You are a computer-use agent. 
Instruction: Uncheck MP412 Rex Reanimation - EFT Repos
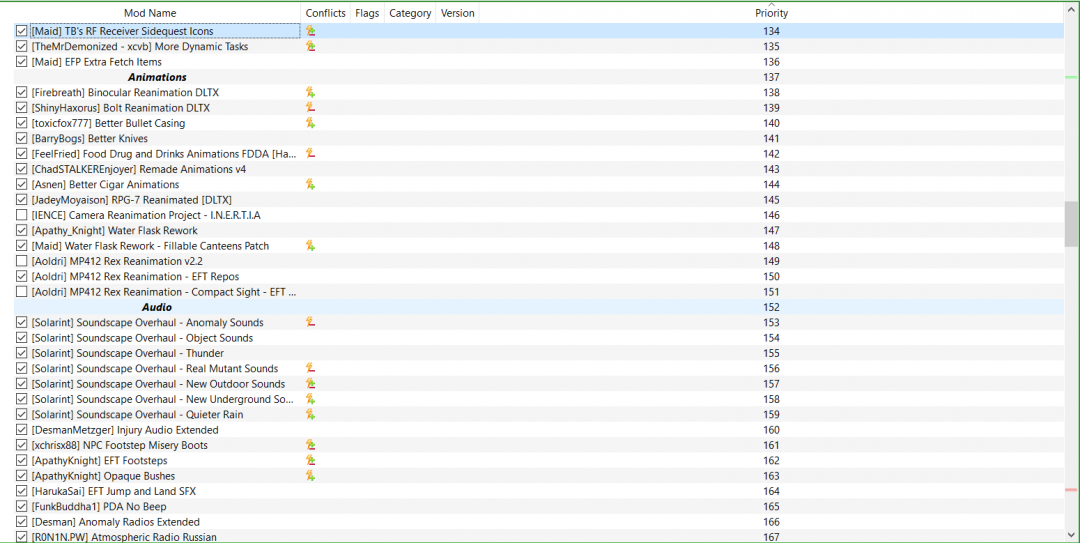21,276
